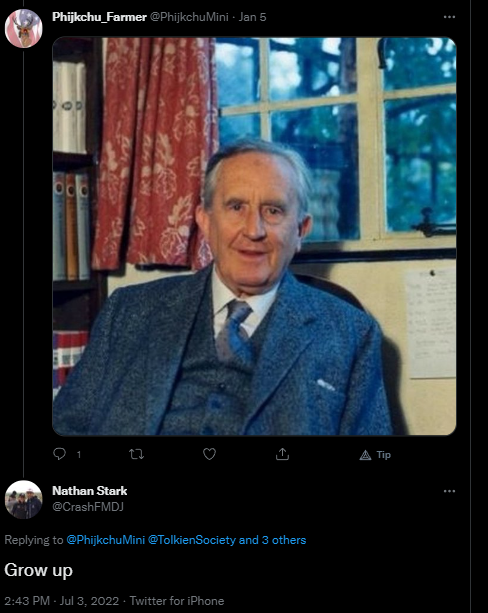Expand the 'and 3 others' link
Screen dimensions: 488x613
[x=273, y=540]
